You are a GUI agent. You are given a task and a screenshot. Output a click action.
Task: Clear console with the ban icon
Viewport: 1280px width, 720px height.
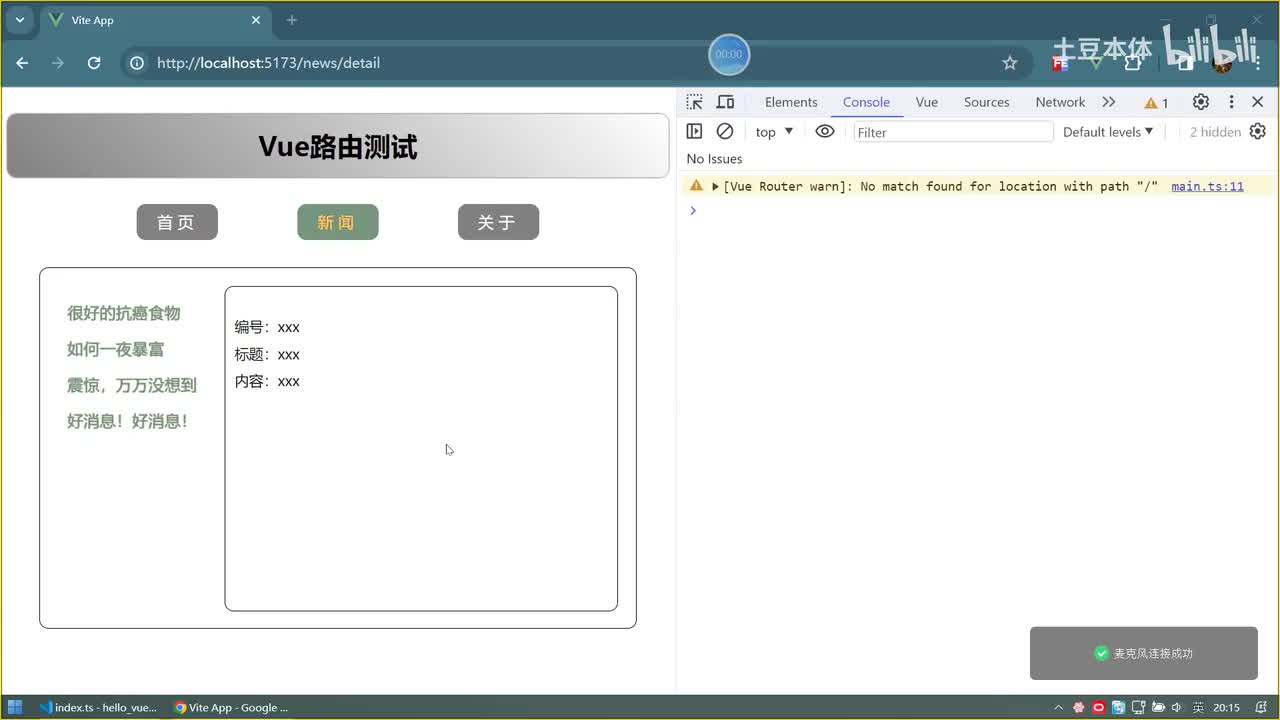pos(725,131)
